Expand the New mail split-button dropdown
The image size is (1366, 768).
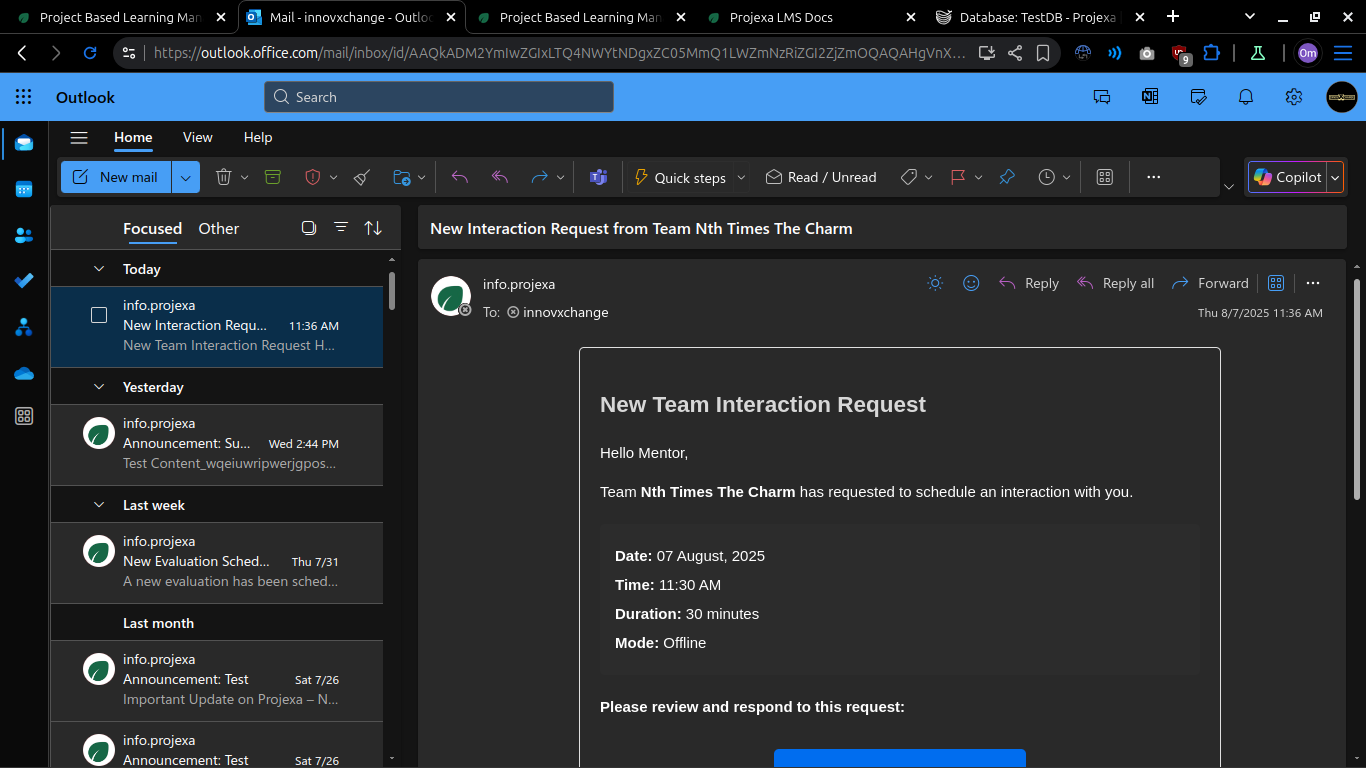pos(186,177)
